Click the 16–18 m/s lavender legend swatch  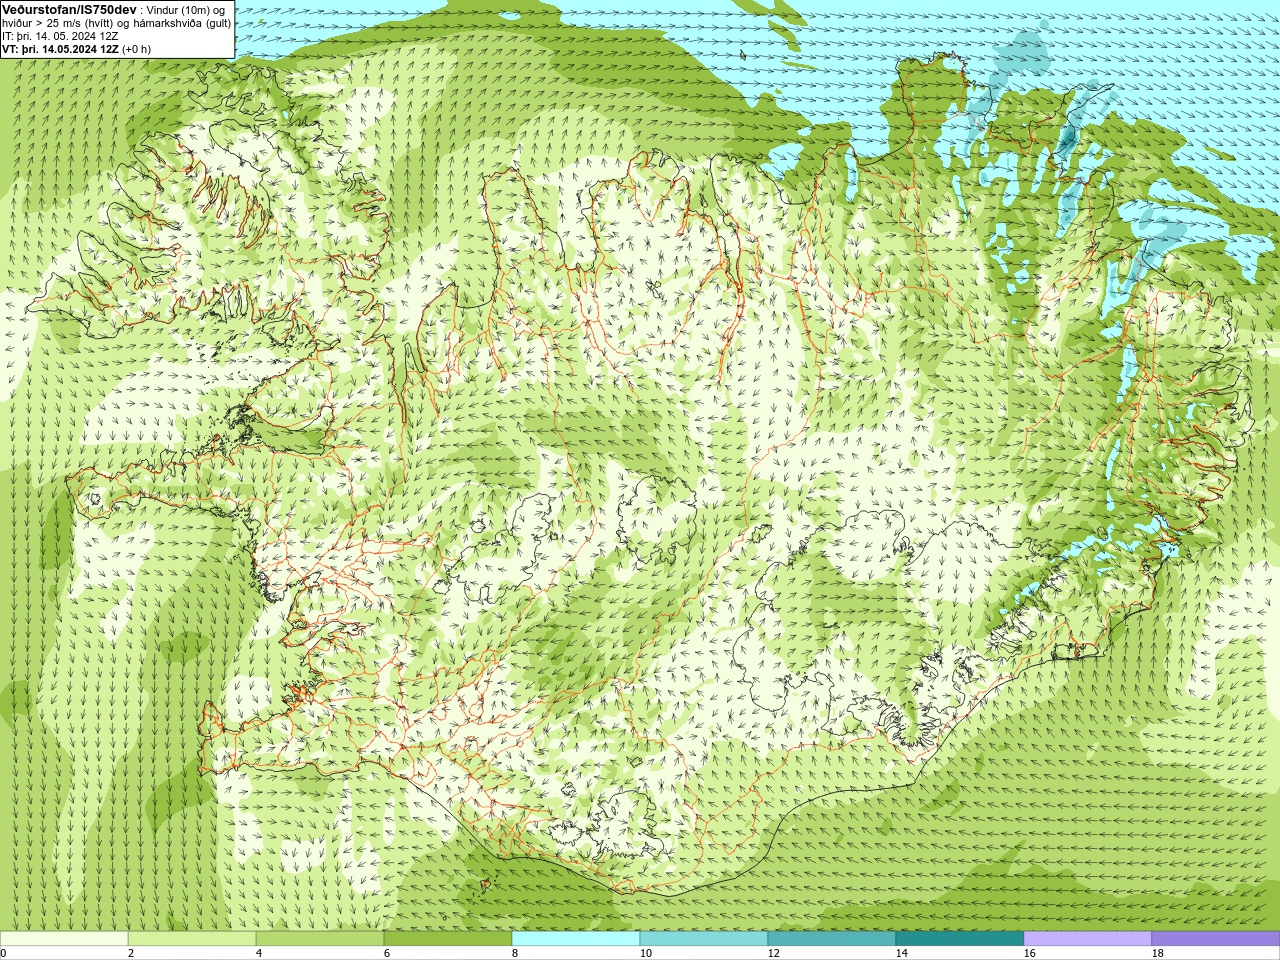pos(1088,939)
